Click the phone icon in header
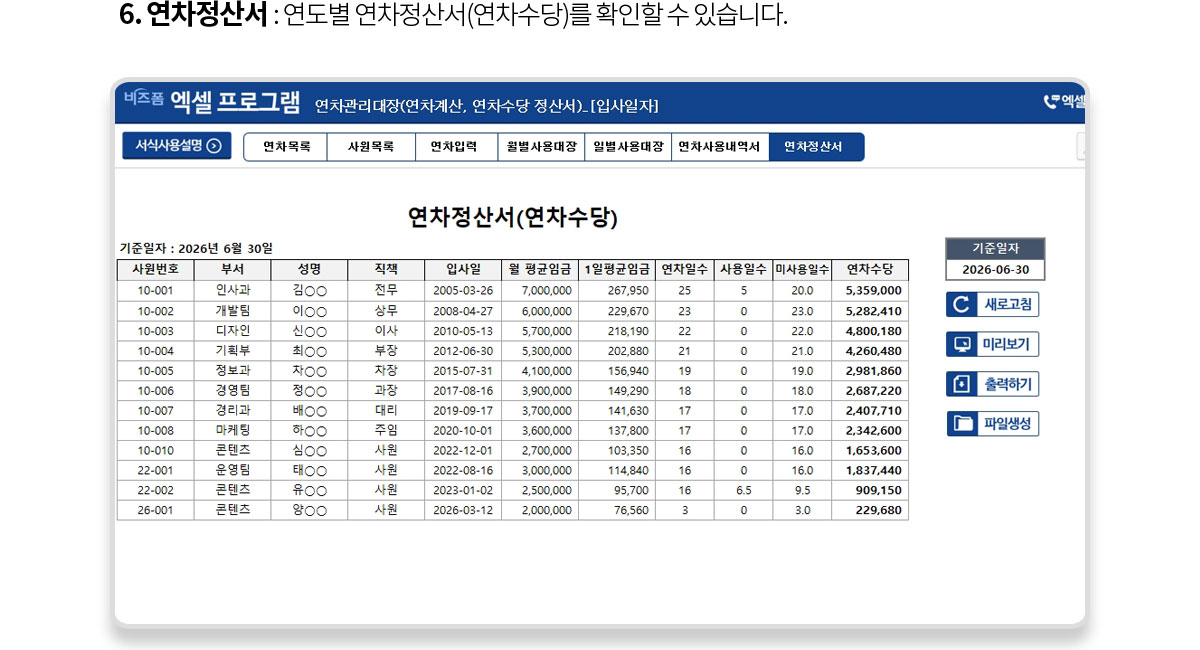Image resolution: width=1200 pixels, height=650 pixels. coord(1051,101)
